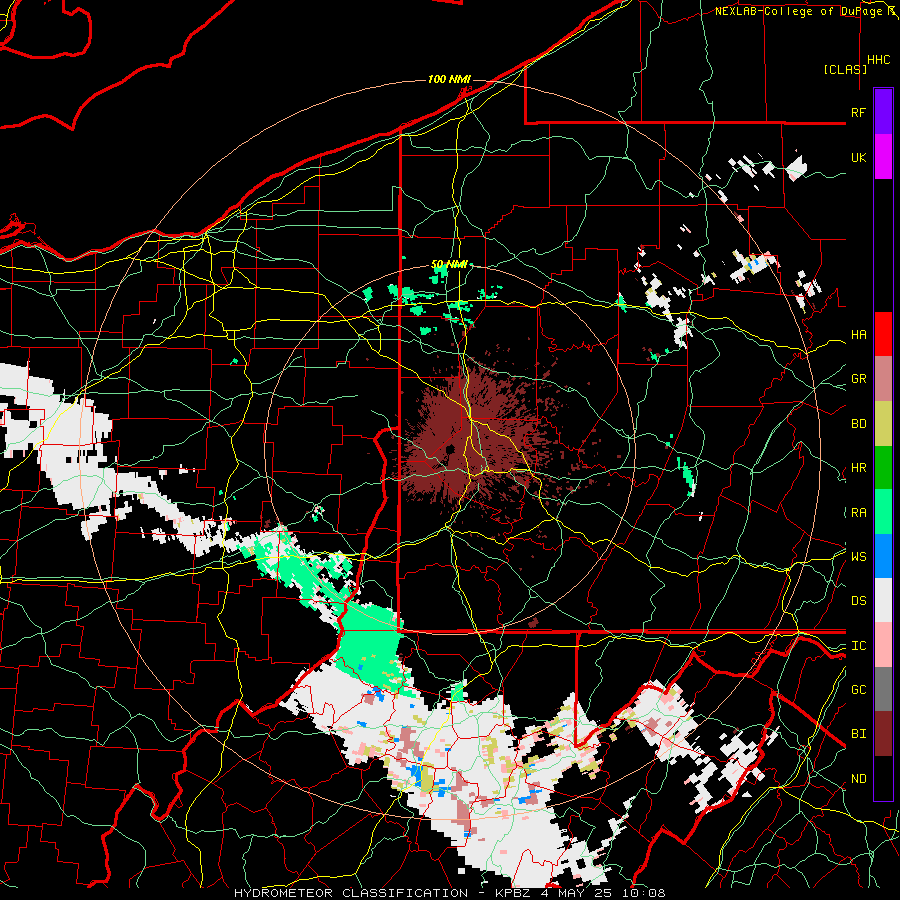Click the BI legend label

coord(858,734)
